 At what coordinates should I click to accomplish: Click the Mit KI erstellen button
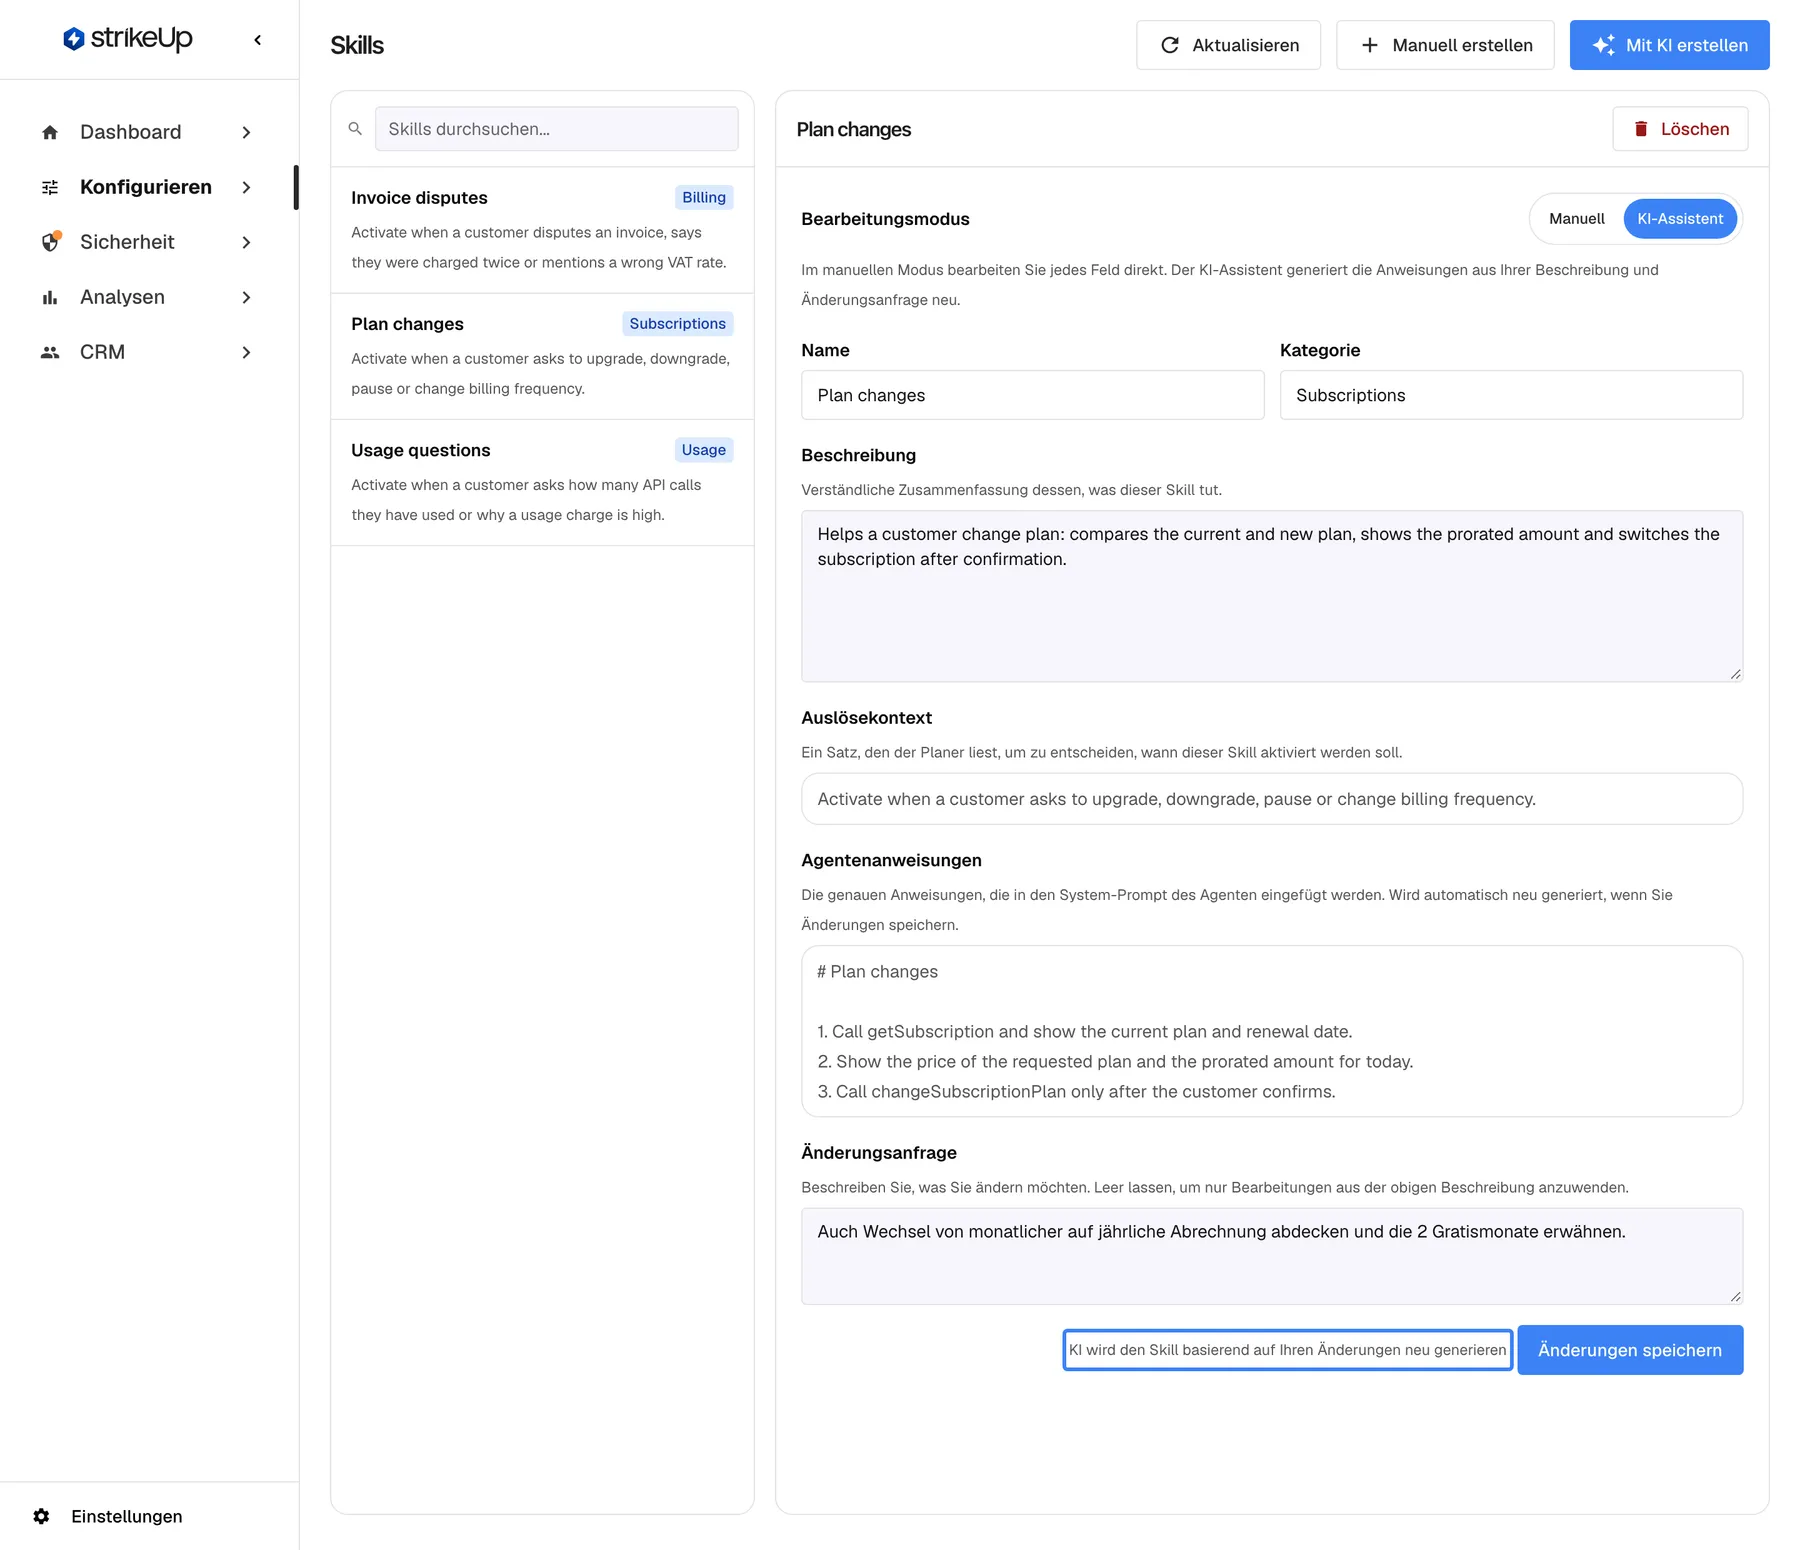1669,45
